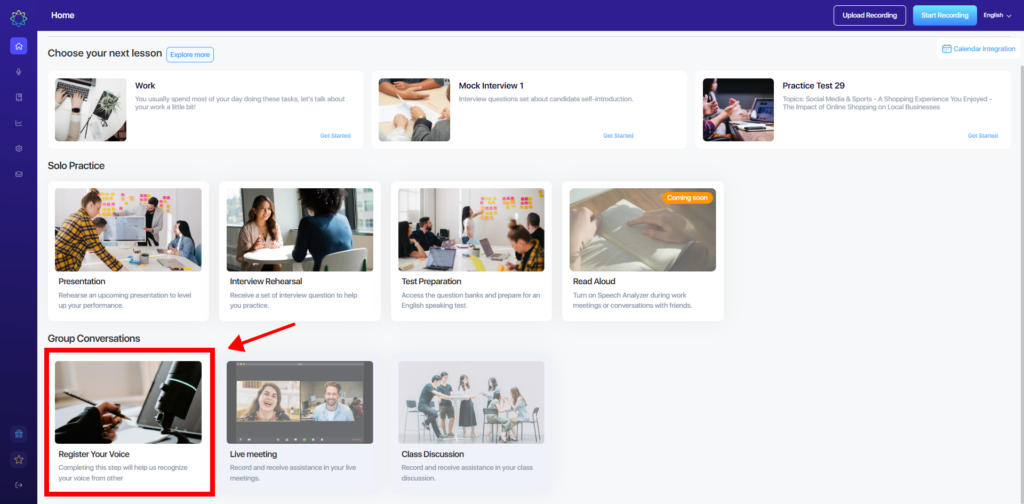Click the logout icon at sidebar bottom
This screenshot has height=504, width=1024.
coord(18,485)
